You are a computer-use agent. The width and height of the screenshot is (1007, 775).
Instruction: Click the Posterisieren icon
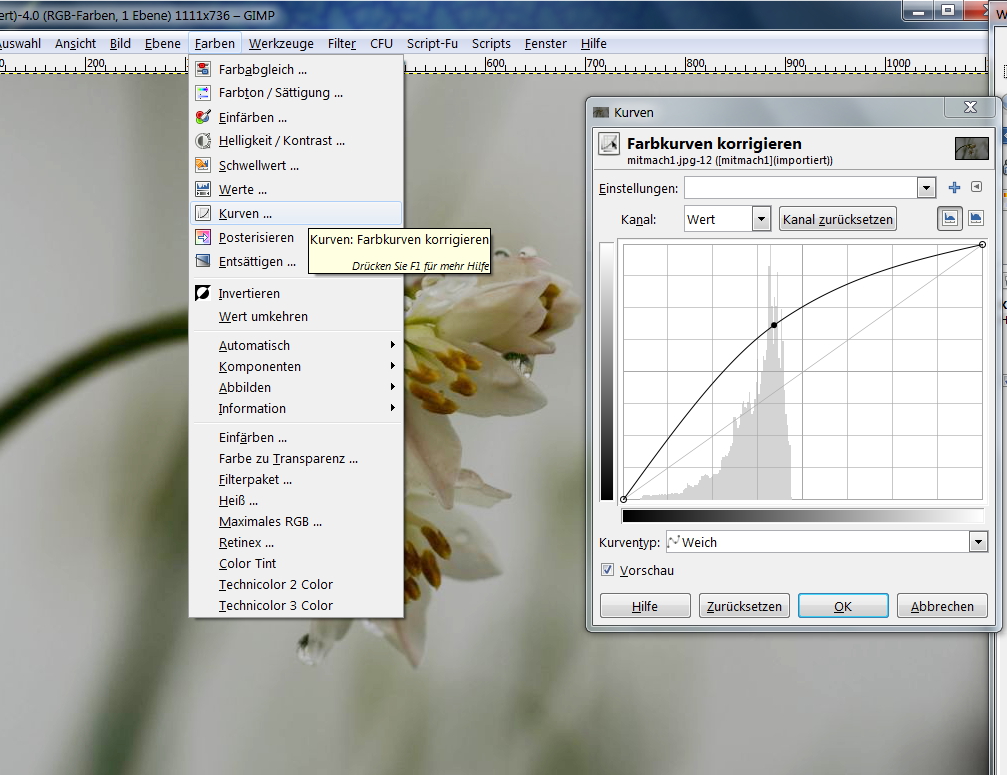tap(203, 238)
